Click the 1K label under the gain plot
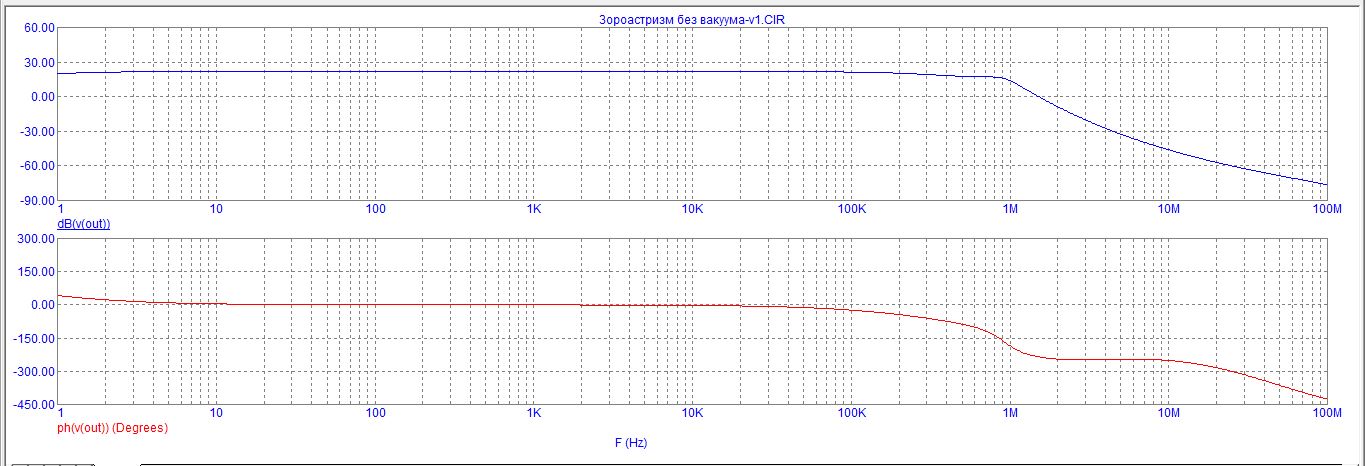This screenshot has width=1365, height=466. tap(533, 209)
